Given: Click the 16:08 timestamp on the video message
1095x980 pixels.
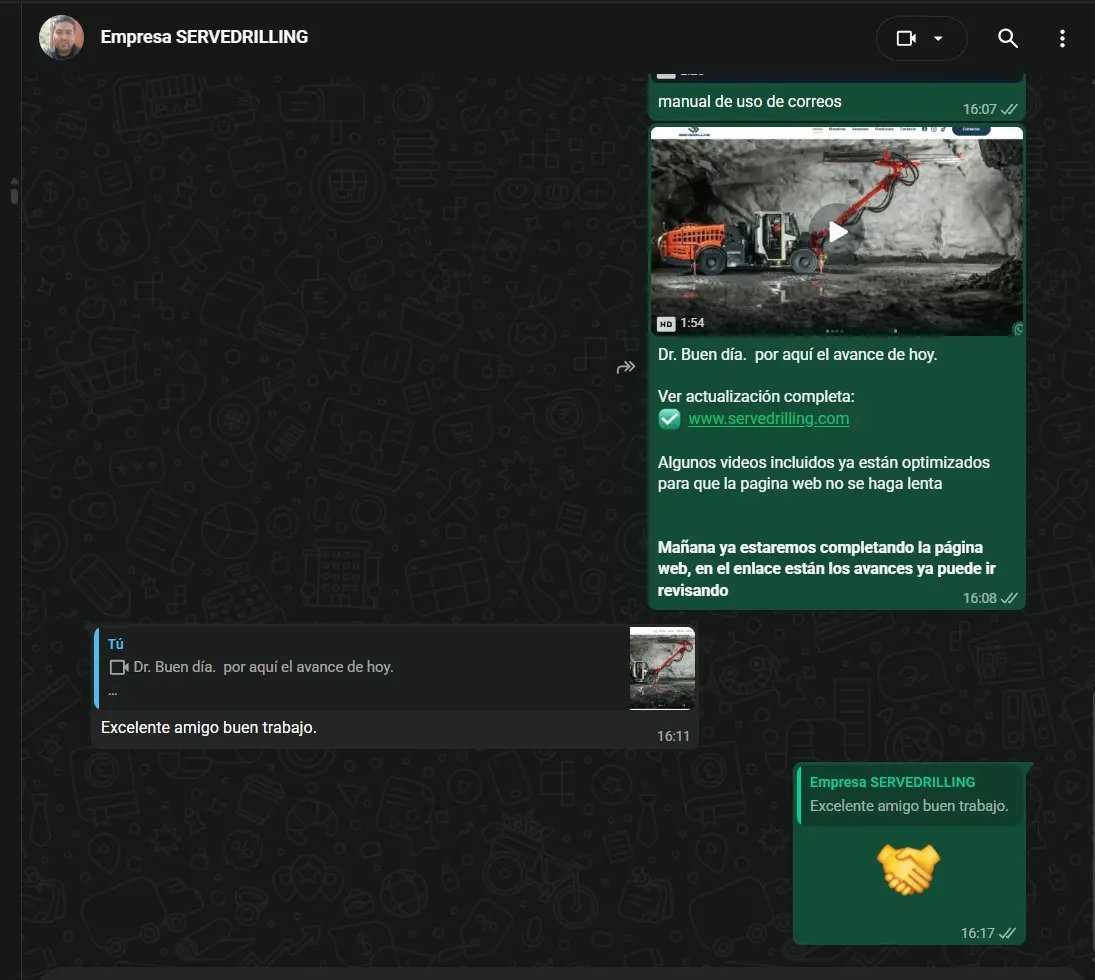Looking at the screenshot, I should pos(979,598).
